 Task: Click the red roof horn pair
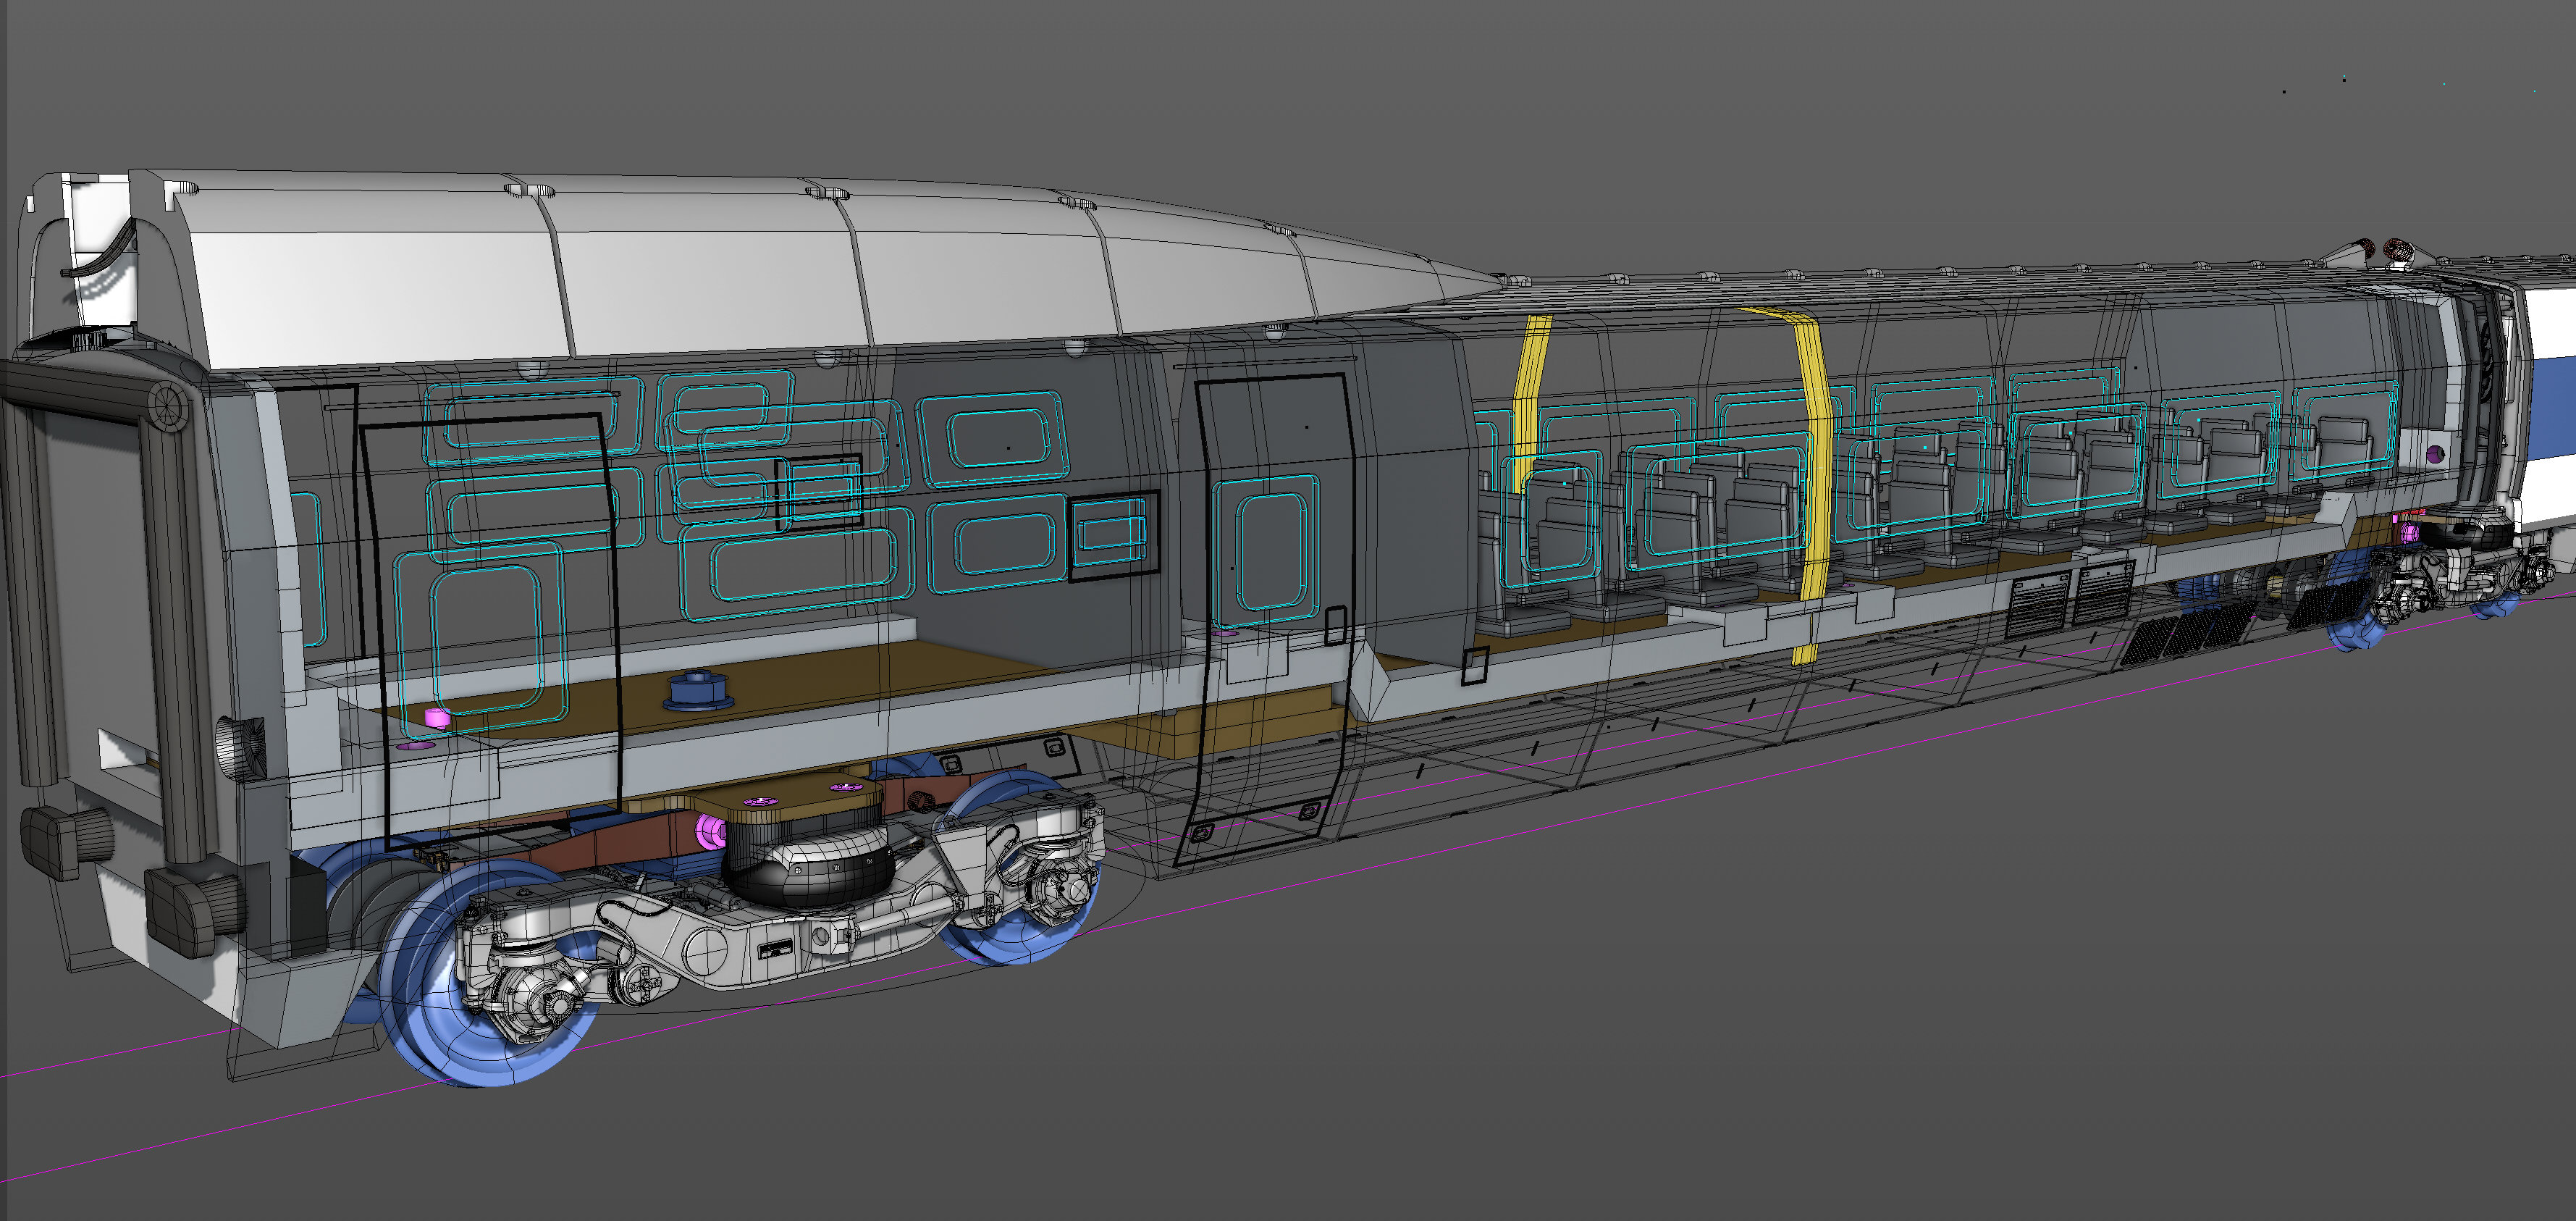[x=2381, y=248]
